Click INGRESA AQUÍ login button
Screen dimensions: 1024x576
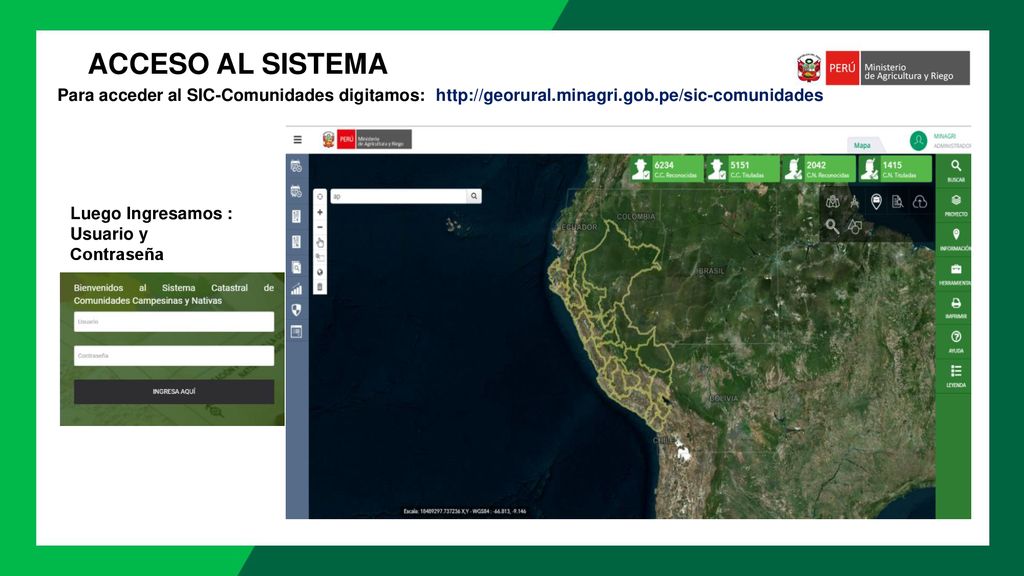point(174,391)
